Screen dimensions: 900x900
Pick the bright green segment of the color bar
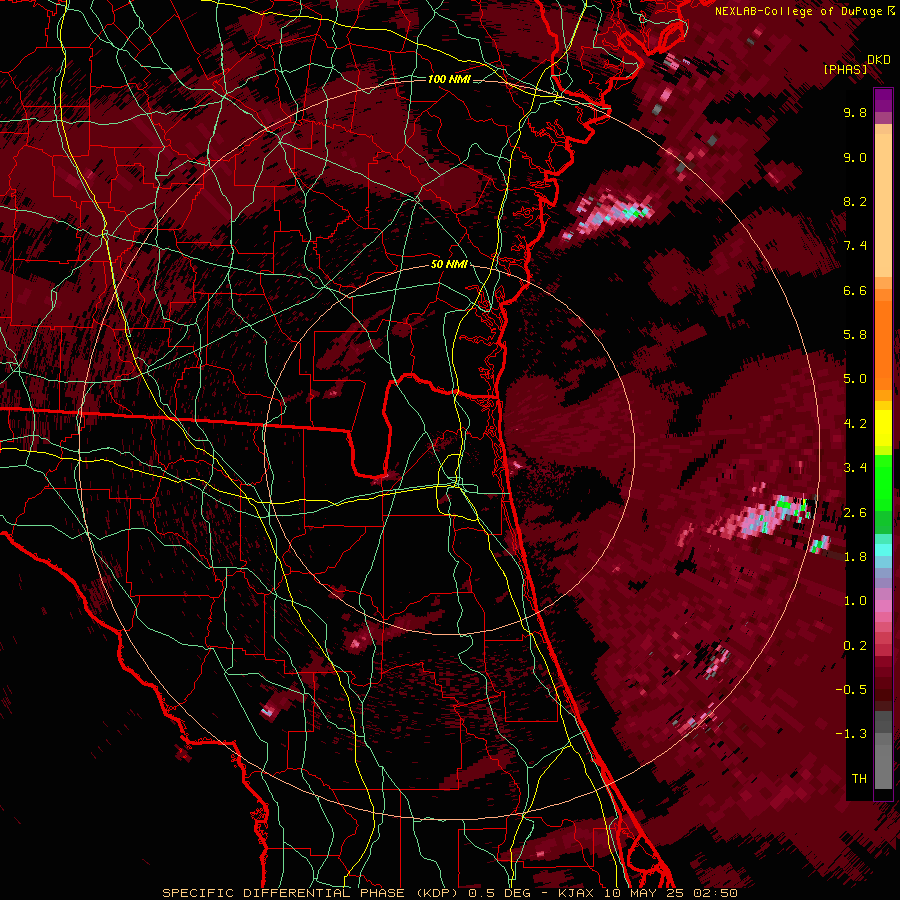(883, 482)
